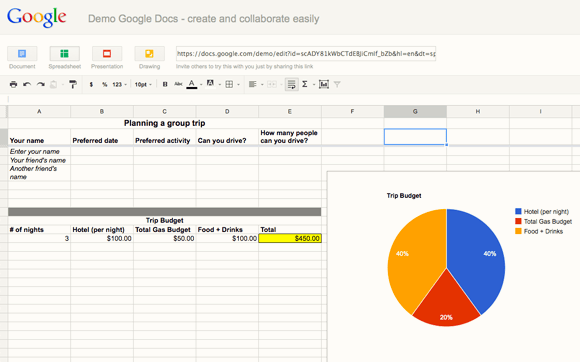Click the 'Your friend's name' cell
The height and width of the screenshot is (362, 580).
point(39,160)
